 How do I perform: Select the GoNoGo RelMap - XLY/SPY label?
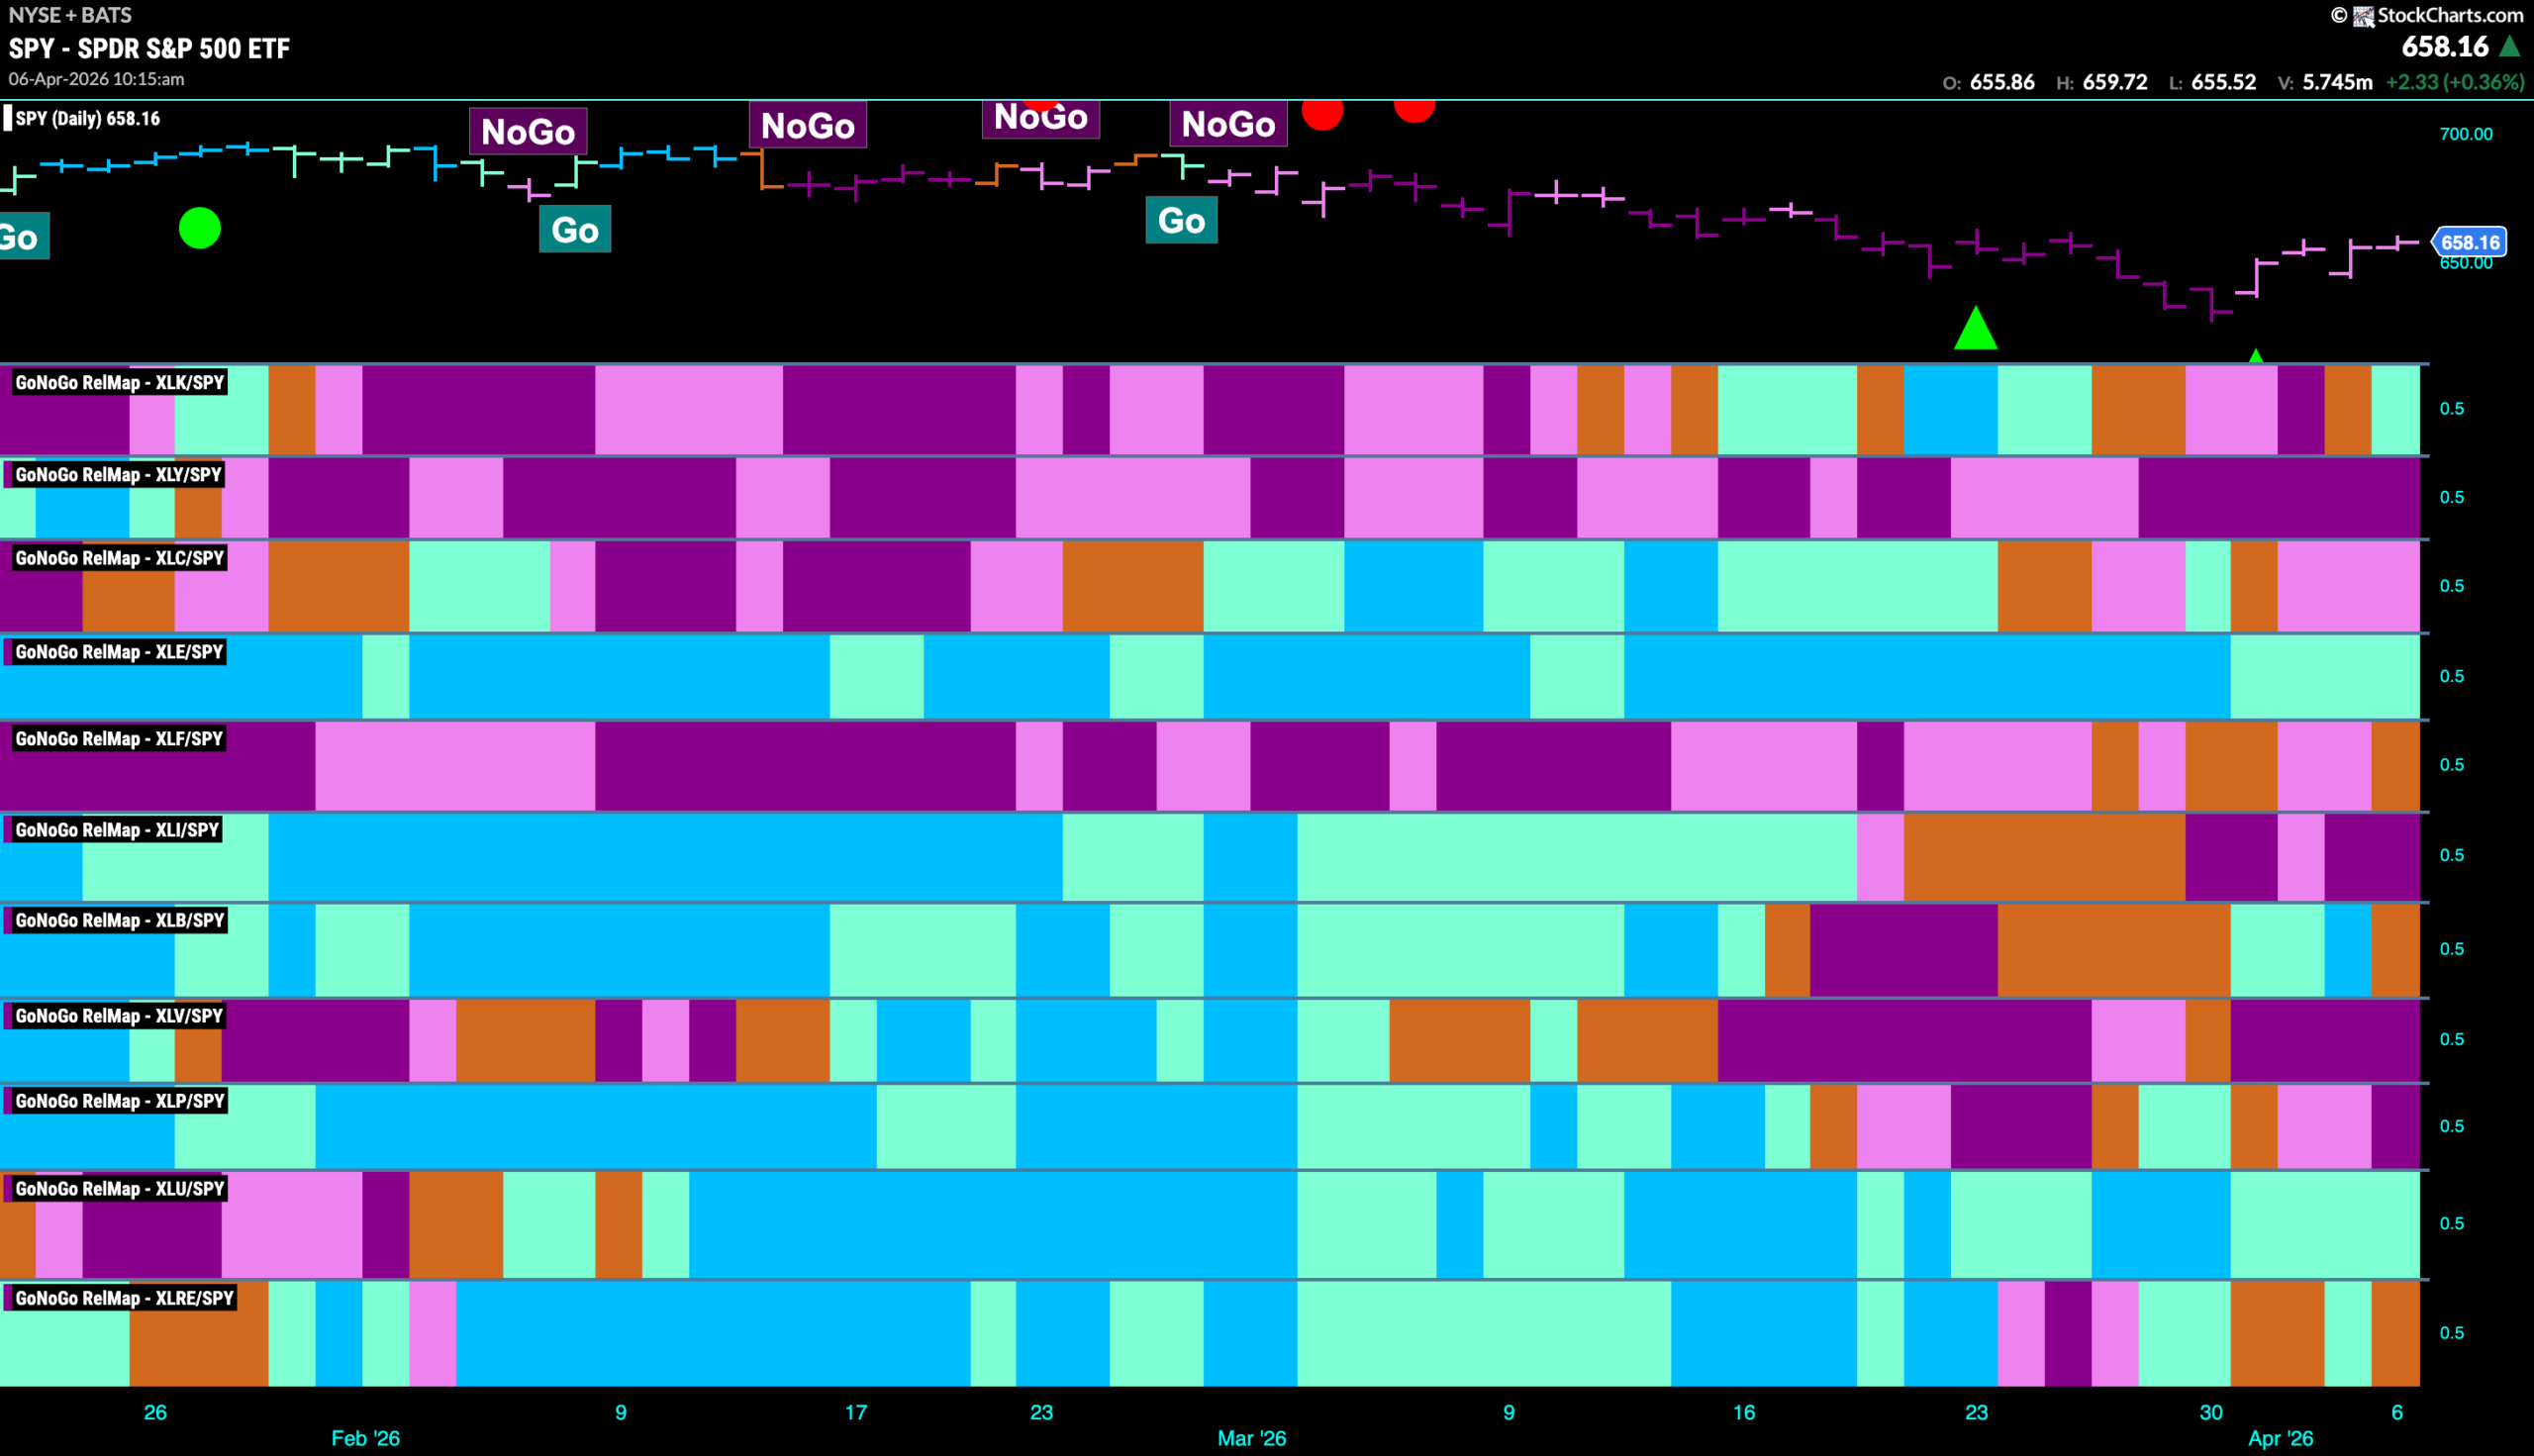coord(118,474)
